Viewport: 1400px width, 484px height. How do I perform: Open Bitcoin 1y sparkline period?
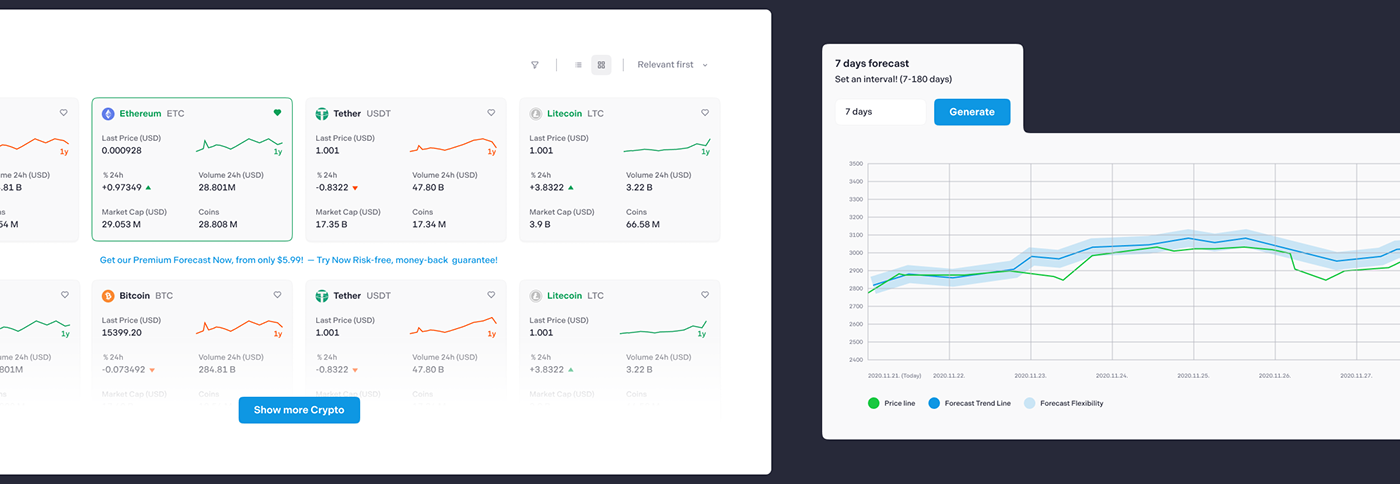click(277, 334)
